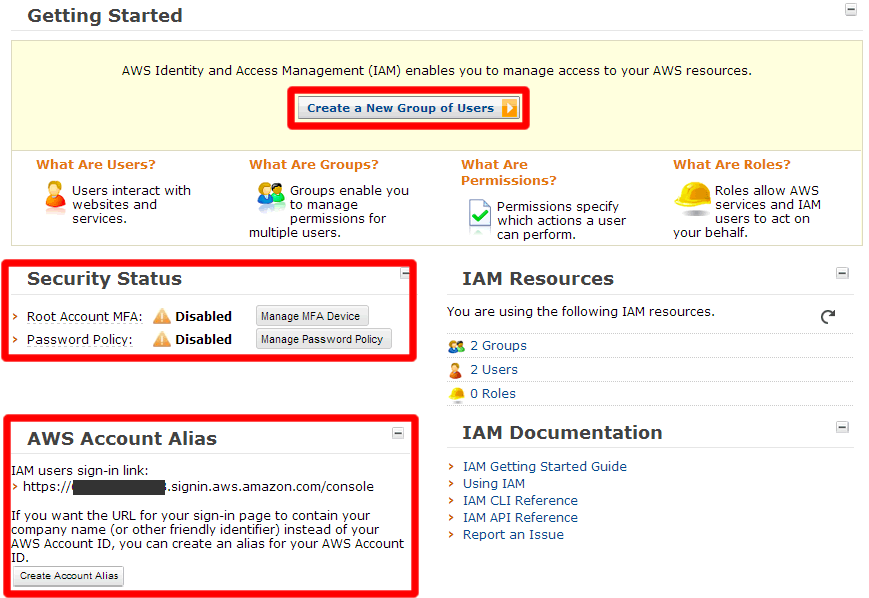The image size is (869, 598).
Task: Click the groups icon under What Are Groups
Action: (x=271, y=197)
